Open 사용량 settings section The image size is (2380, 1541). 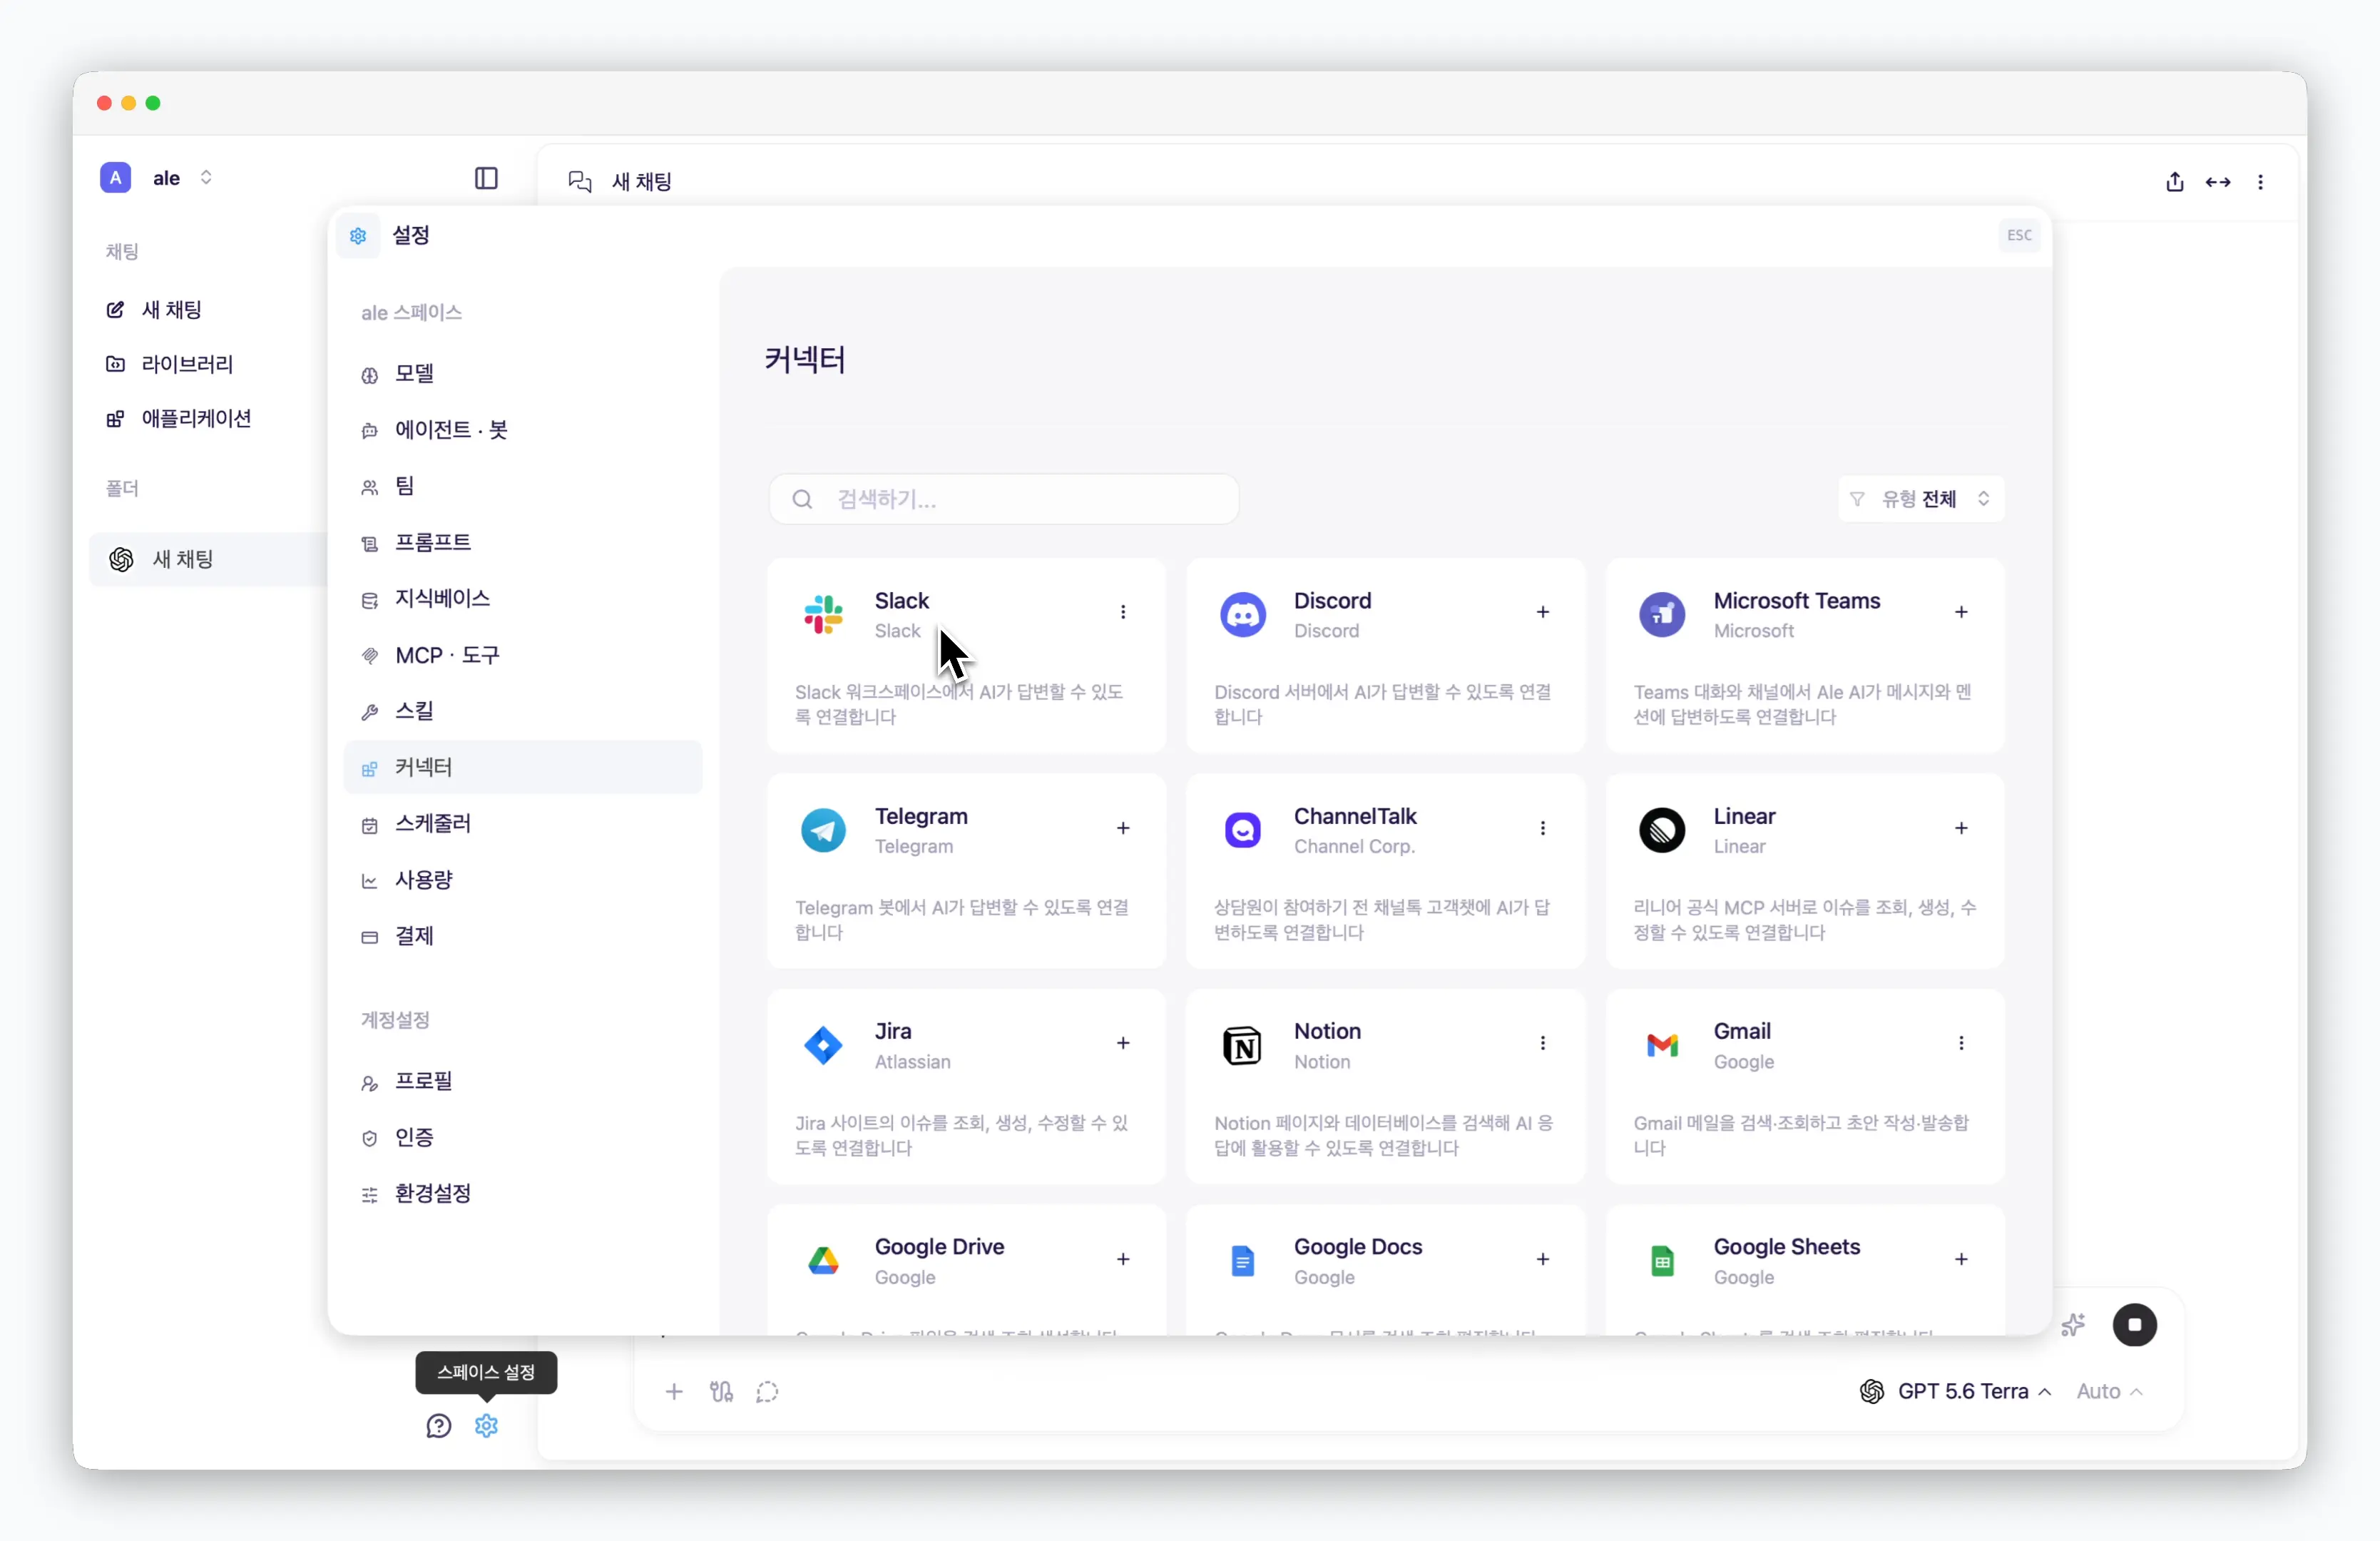click(x=522, y=880)
